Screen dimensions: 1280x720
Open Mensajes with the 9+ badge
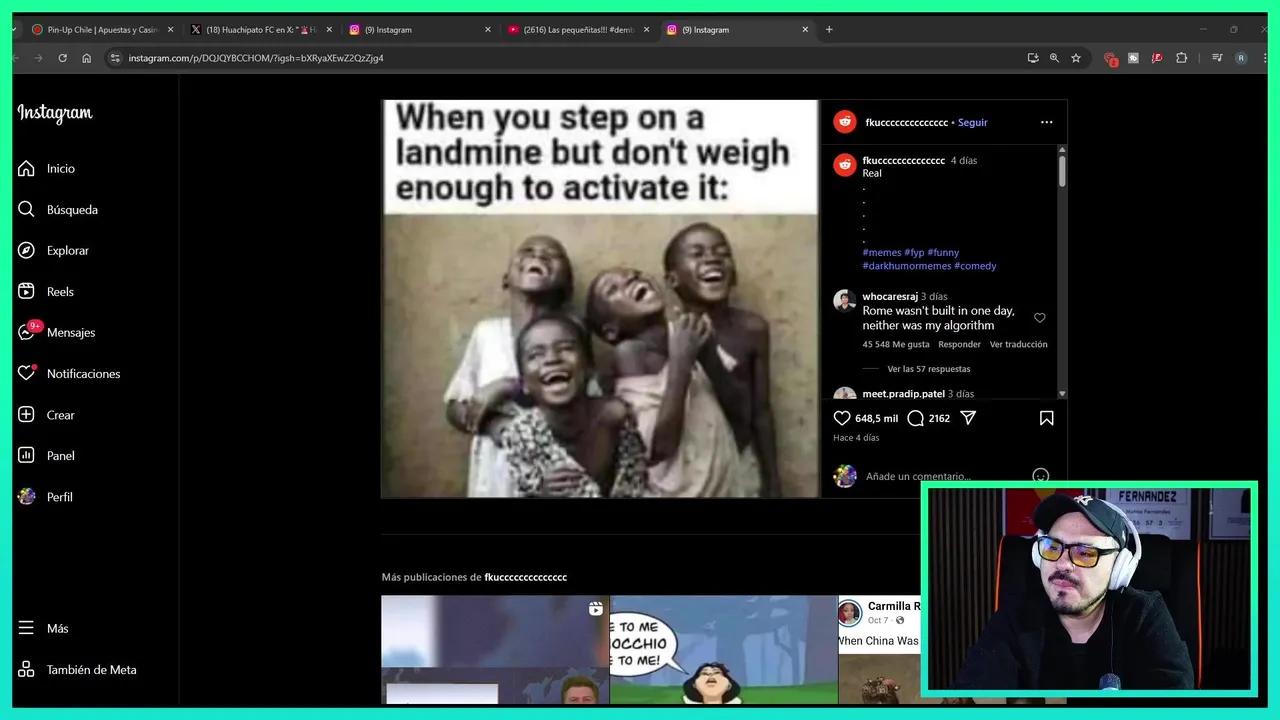tap(57, 332)
